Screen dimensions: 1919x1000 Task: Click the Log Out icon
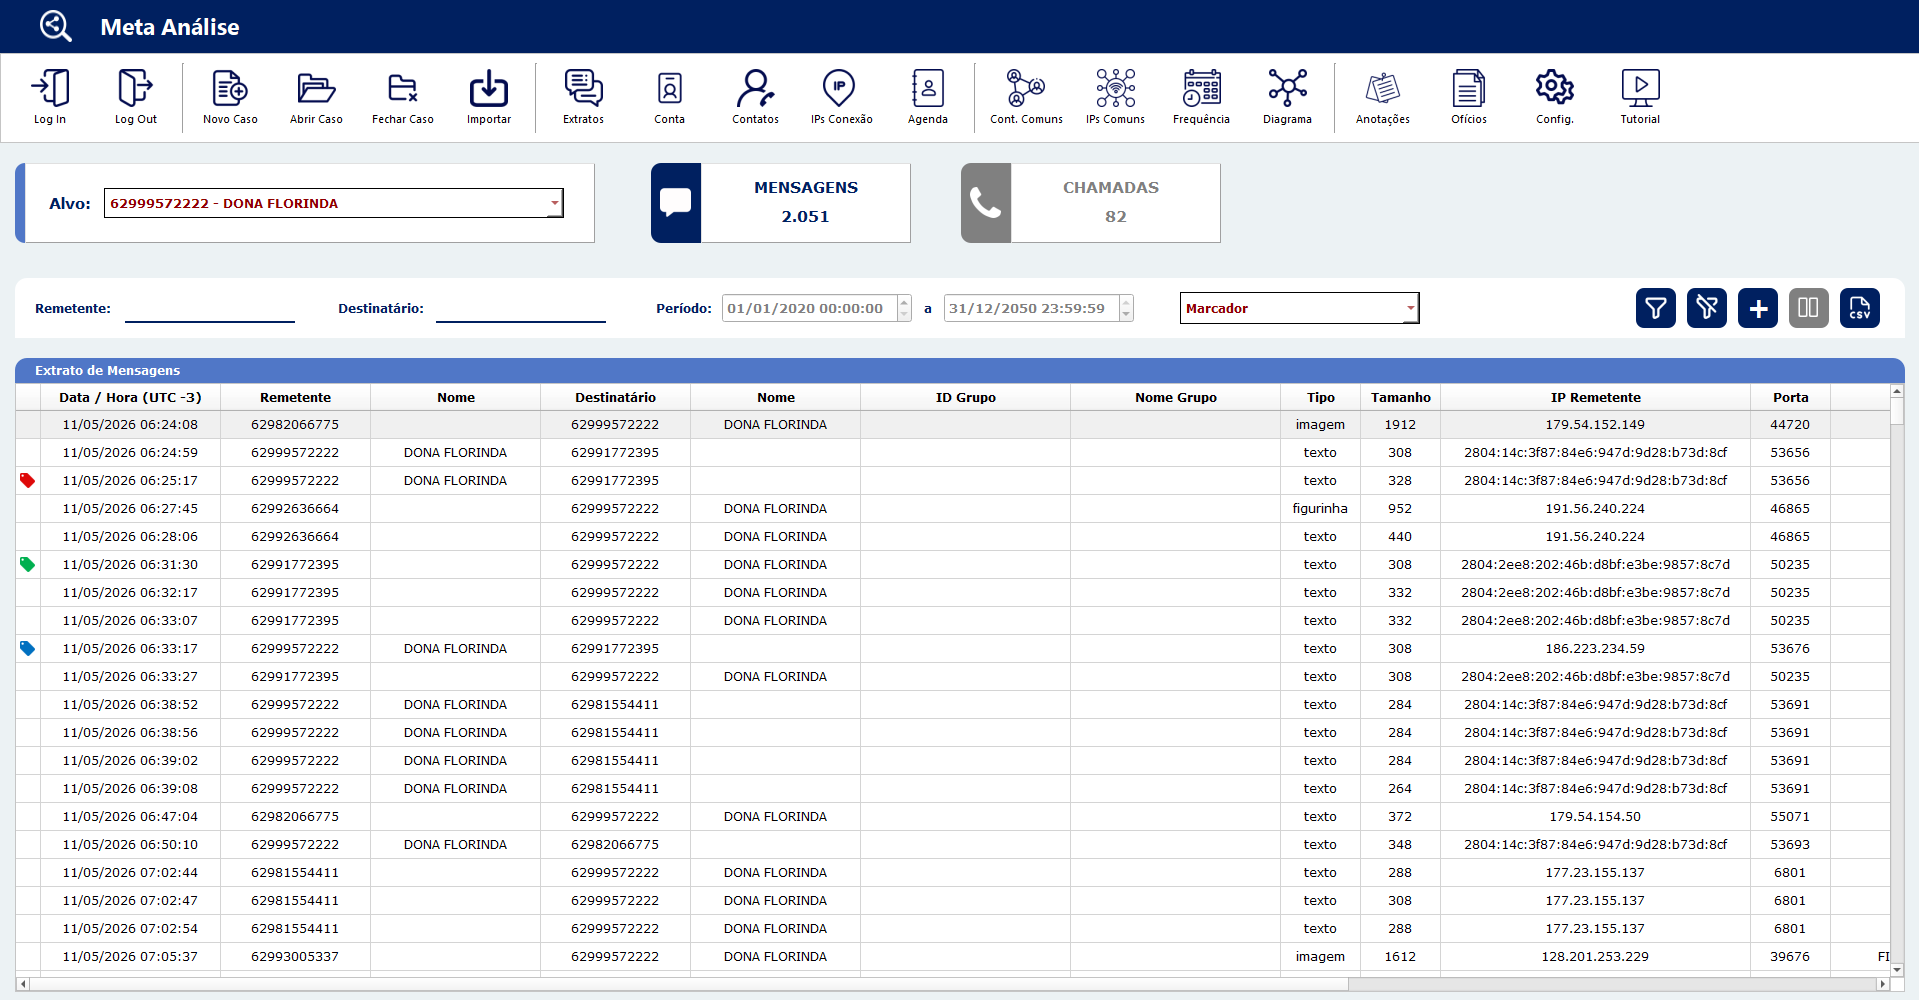(x=135, y=96)
